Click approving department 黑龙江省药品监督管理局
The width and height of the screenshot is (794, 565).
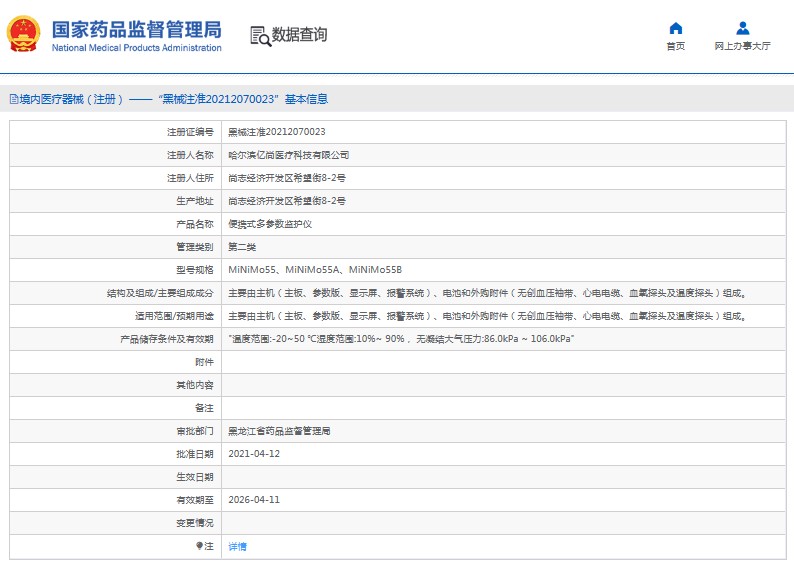[279, 431]
